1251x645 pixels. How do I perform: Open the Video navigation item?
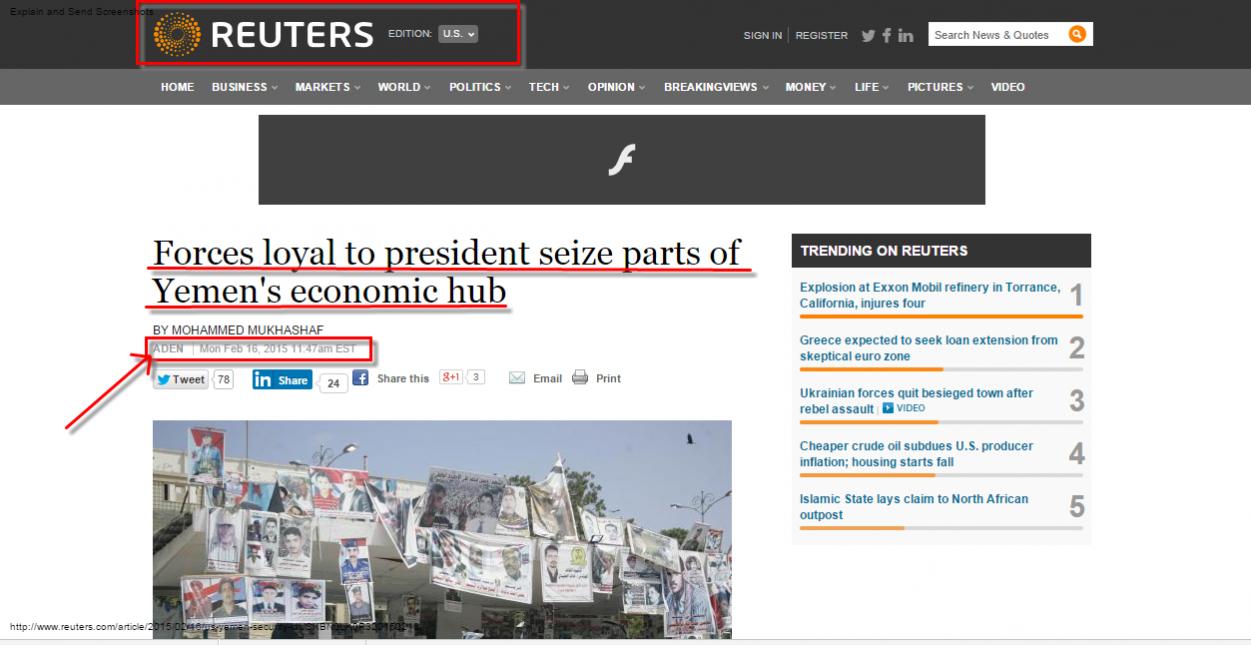1008,87
